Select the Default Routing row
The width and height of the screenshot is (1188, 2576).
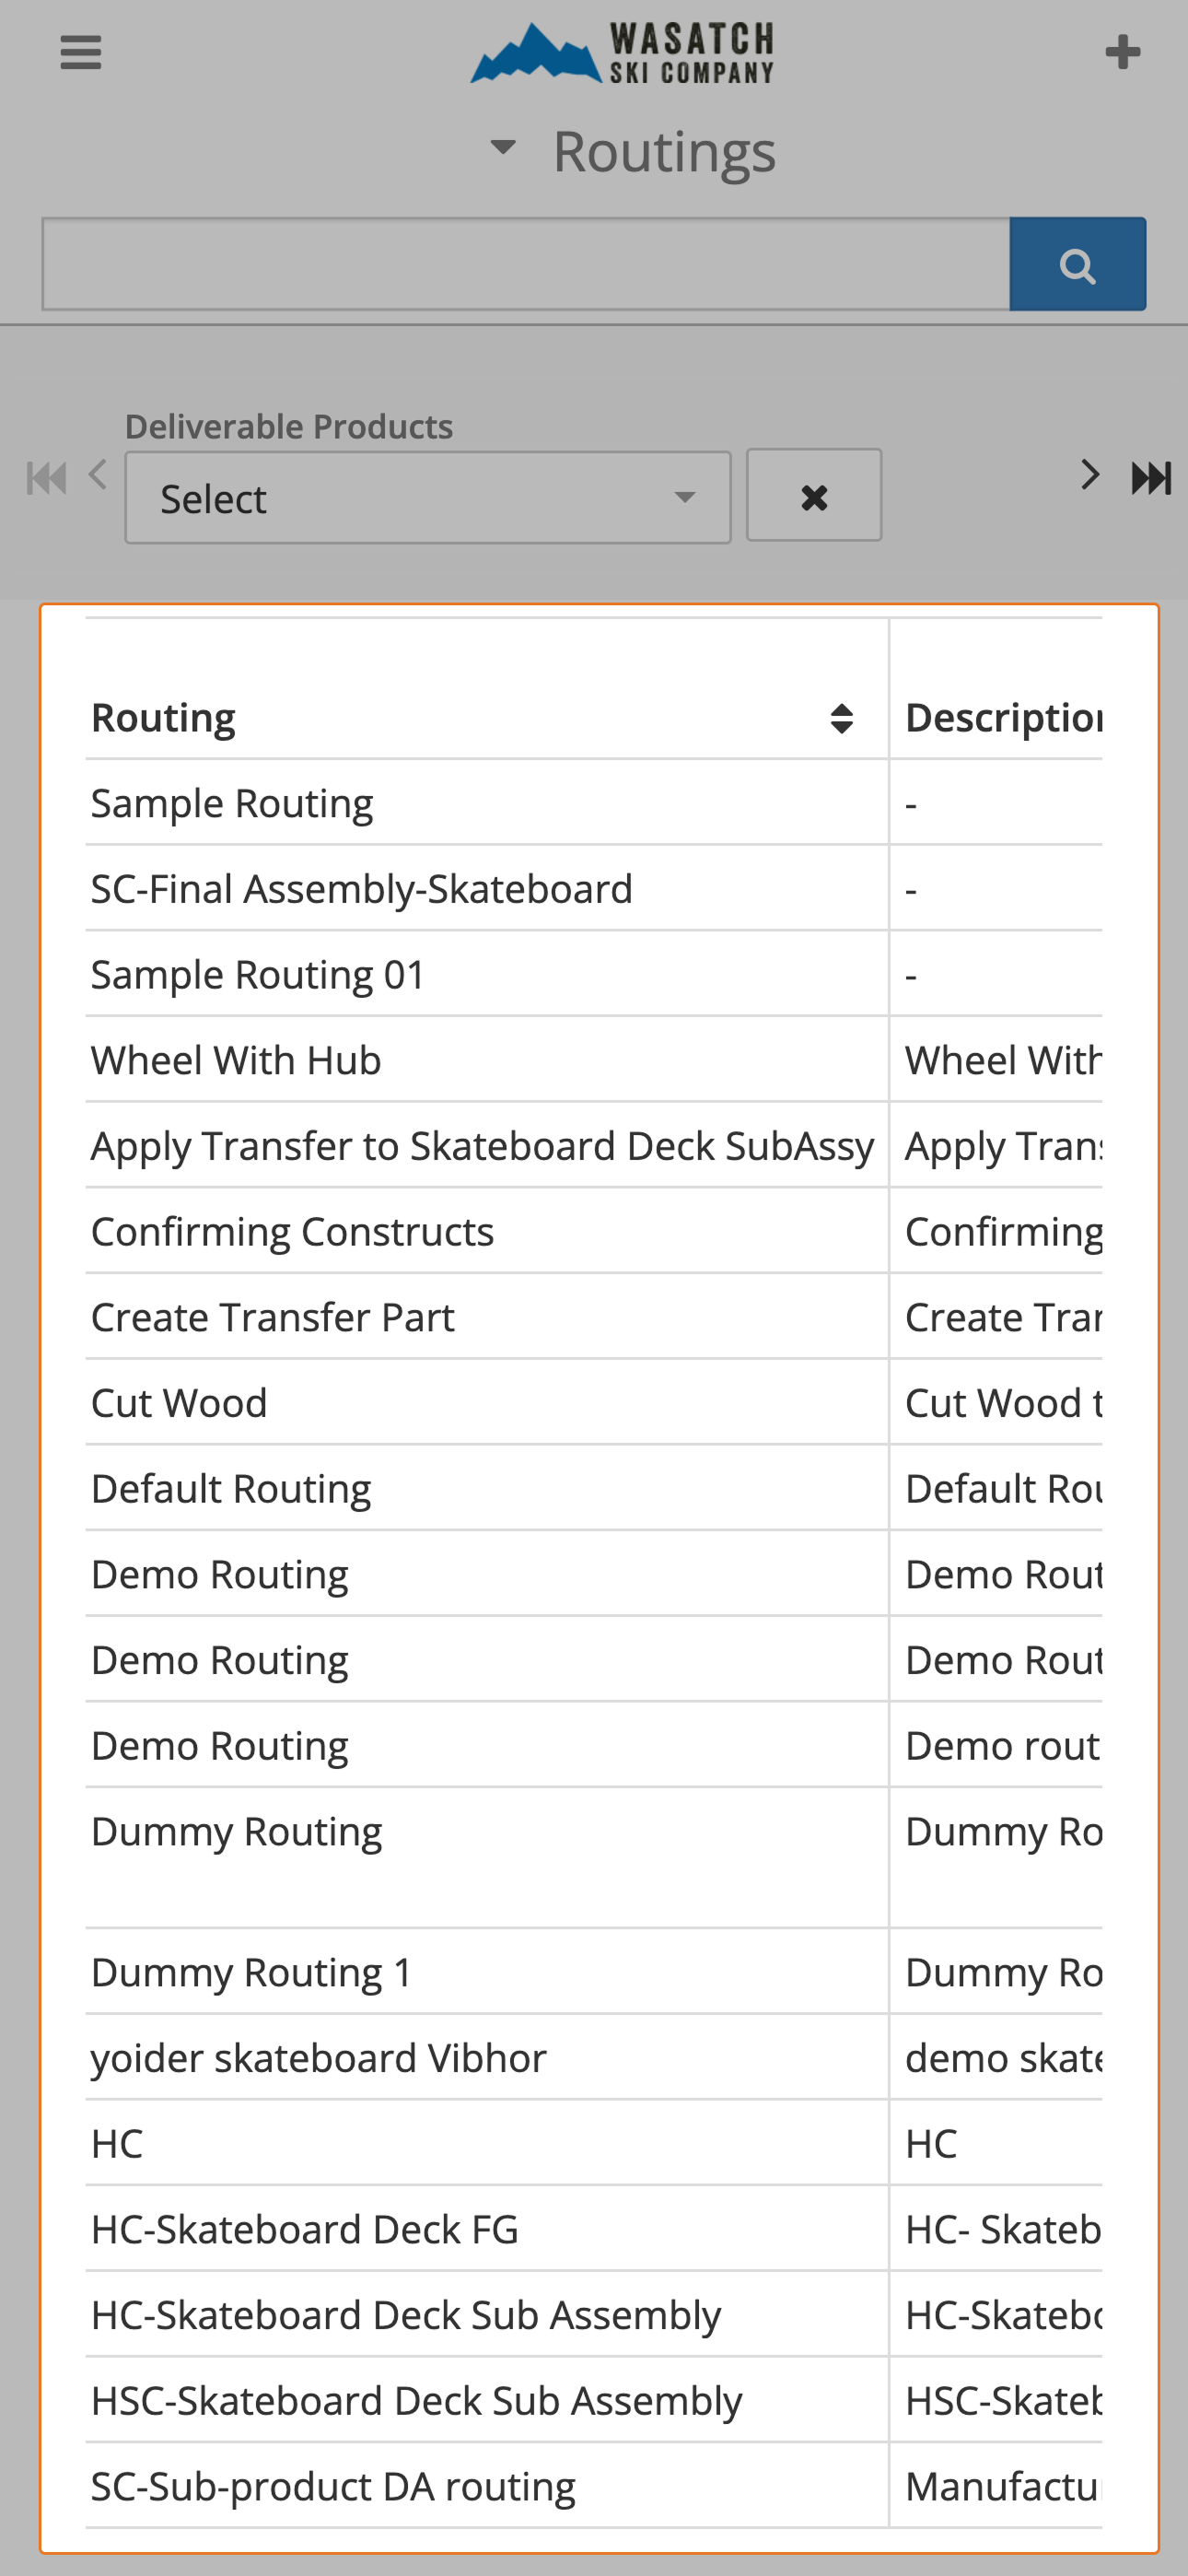tap(231, 1488)
